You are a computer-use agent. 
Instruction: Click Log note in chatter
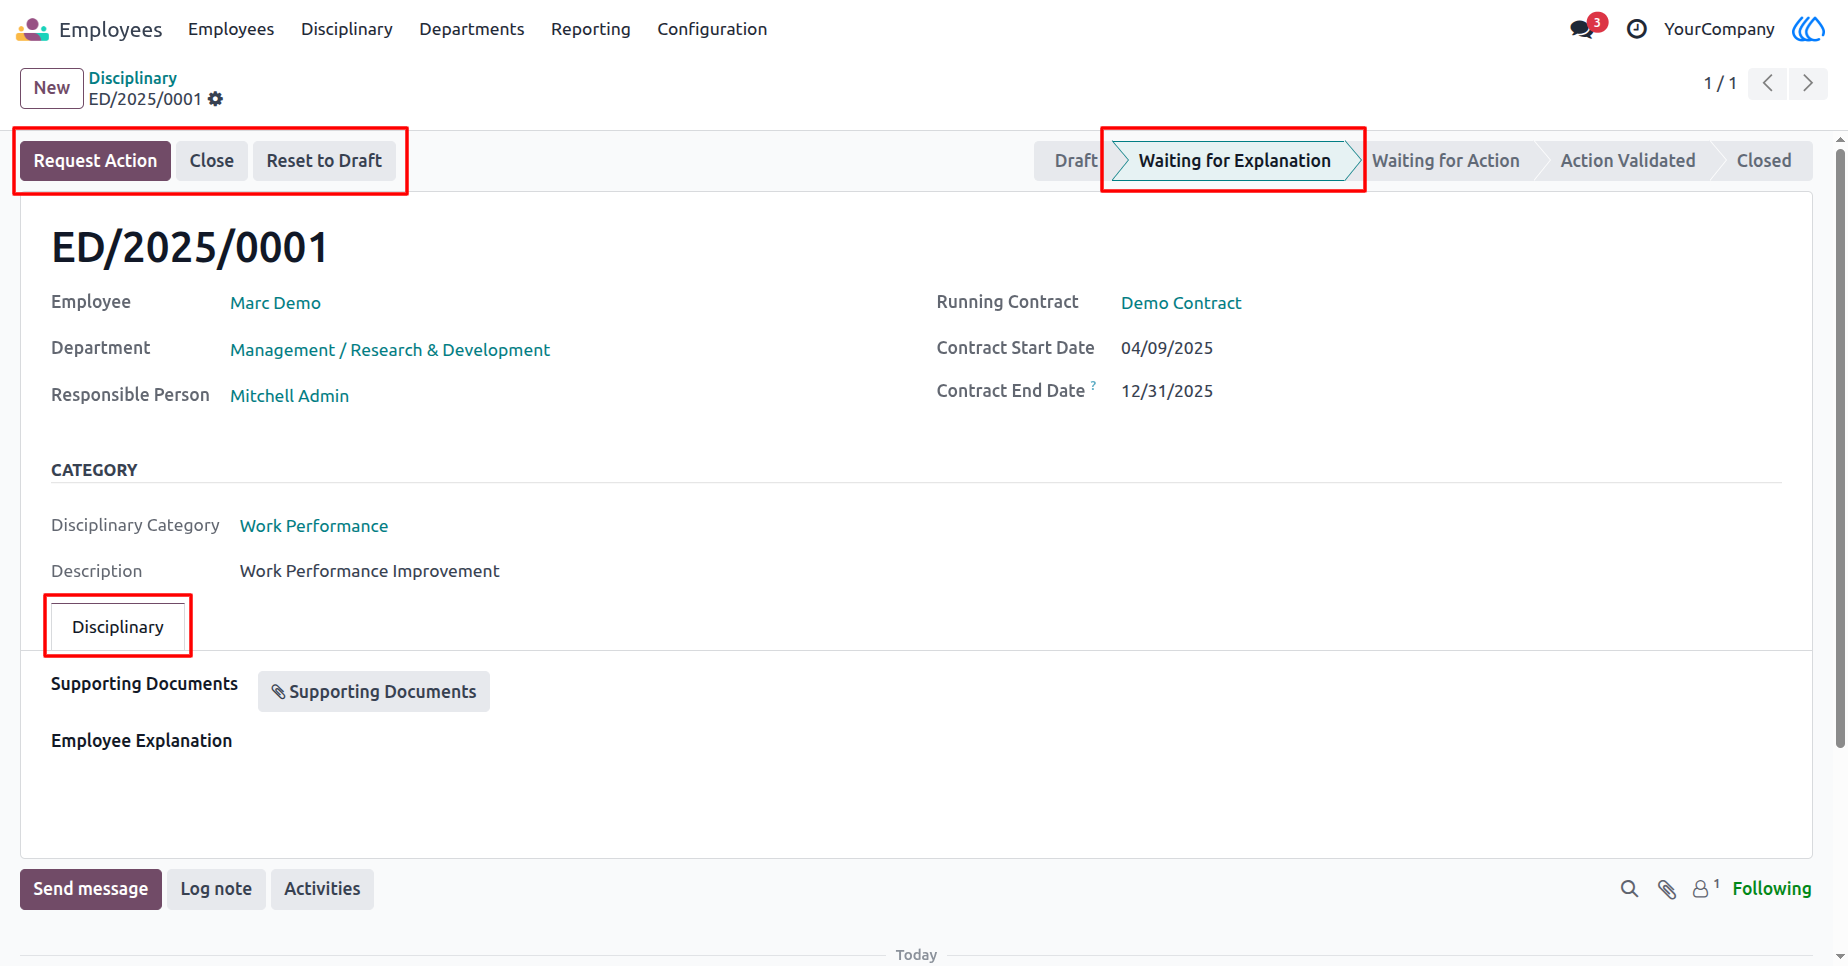point(216,889)
